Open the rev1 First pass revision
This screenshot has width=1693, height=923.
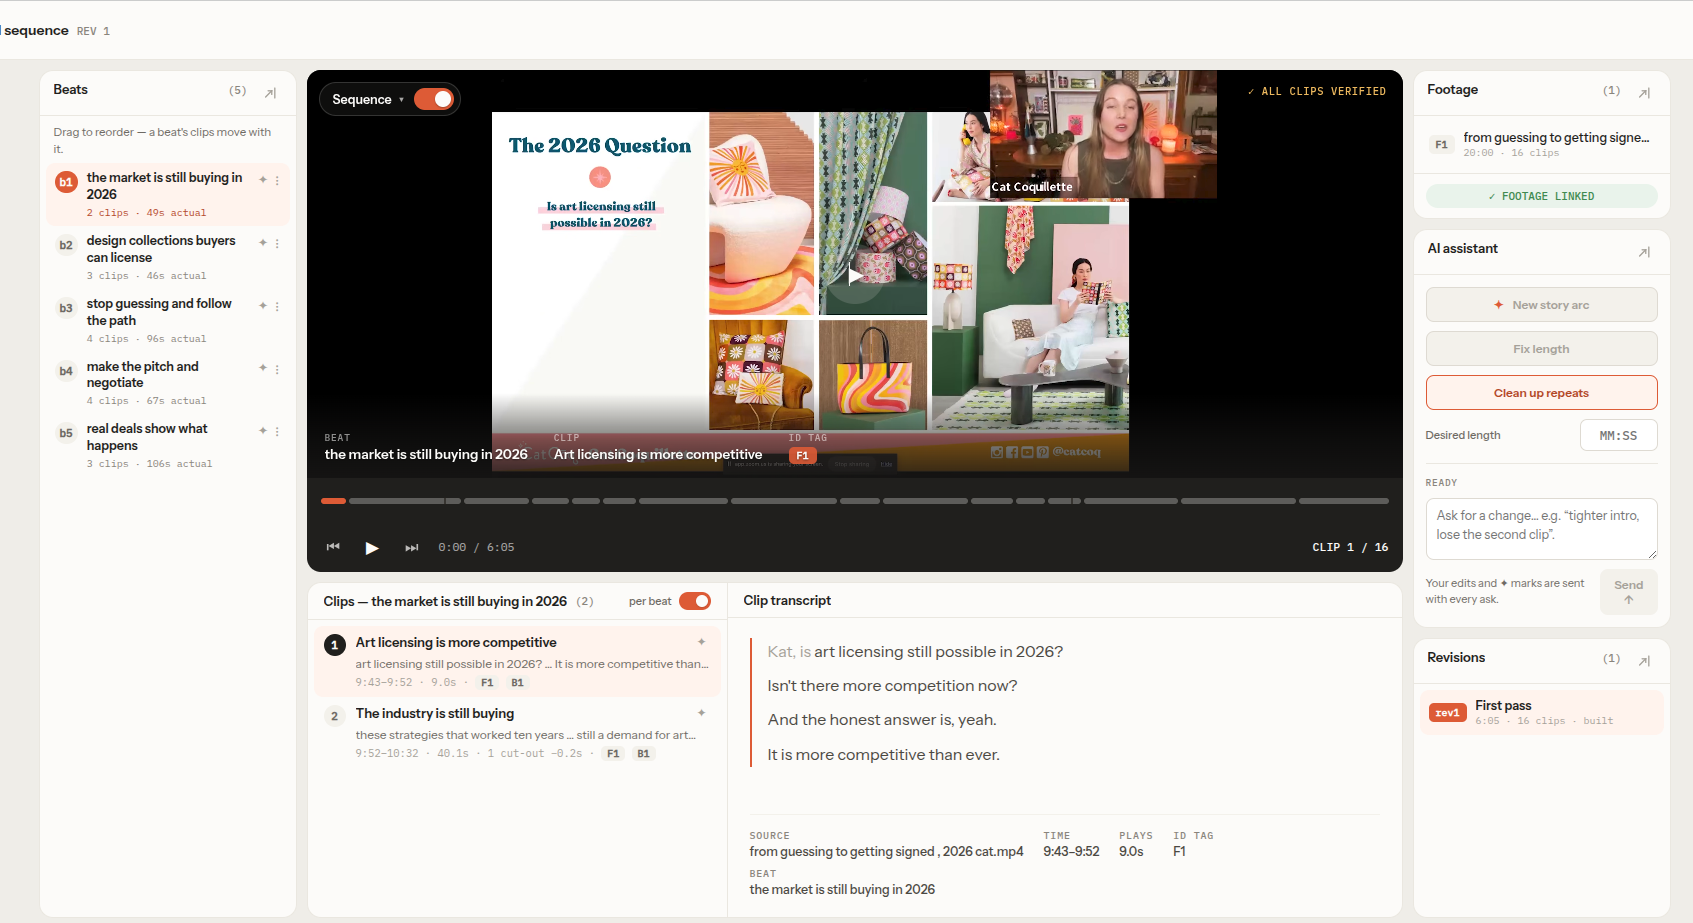click(1541, 712)
